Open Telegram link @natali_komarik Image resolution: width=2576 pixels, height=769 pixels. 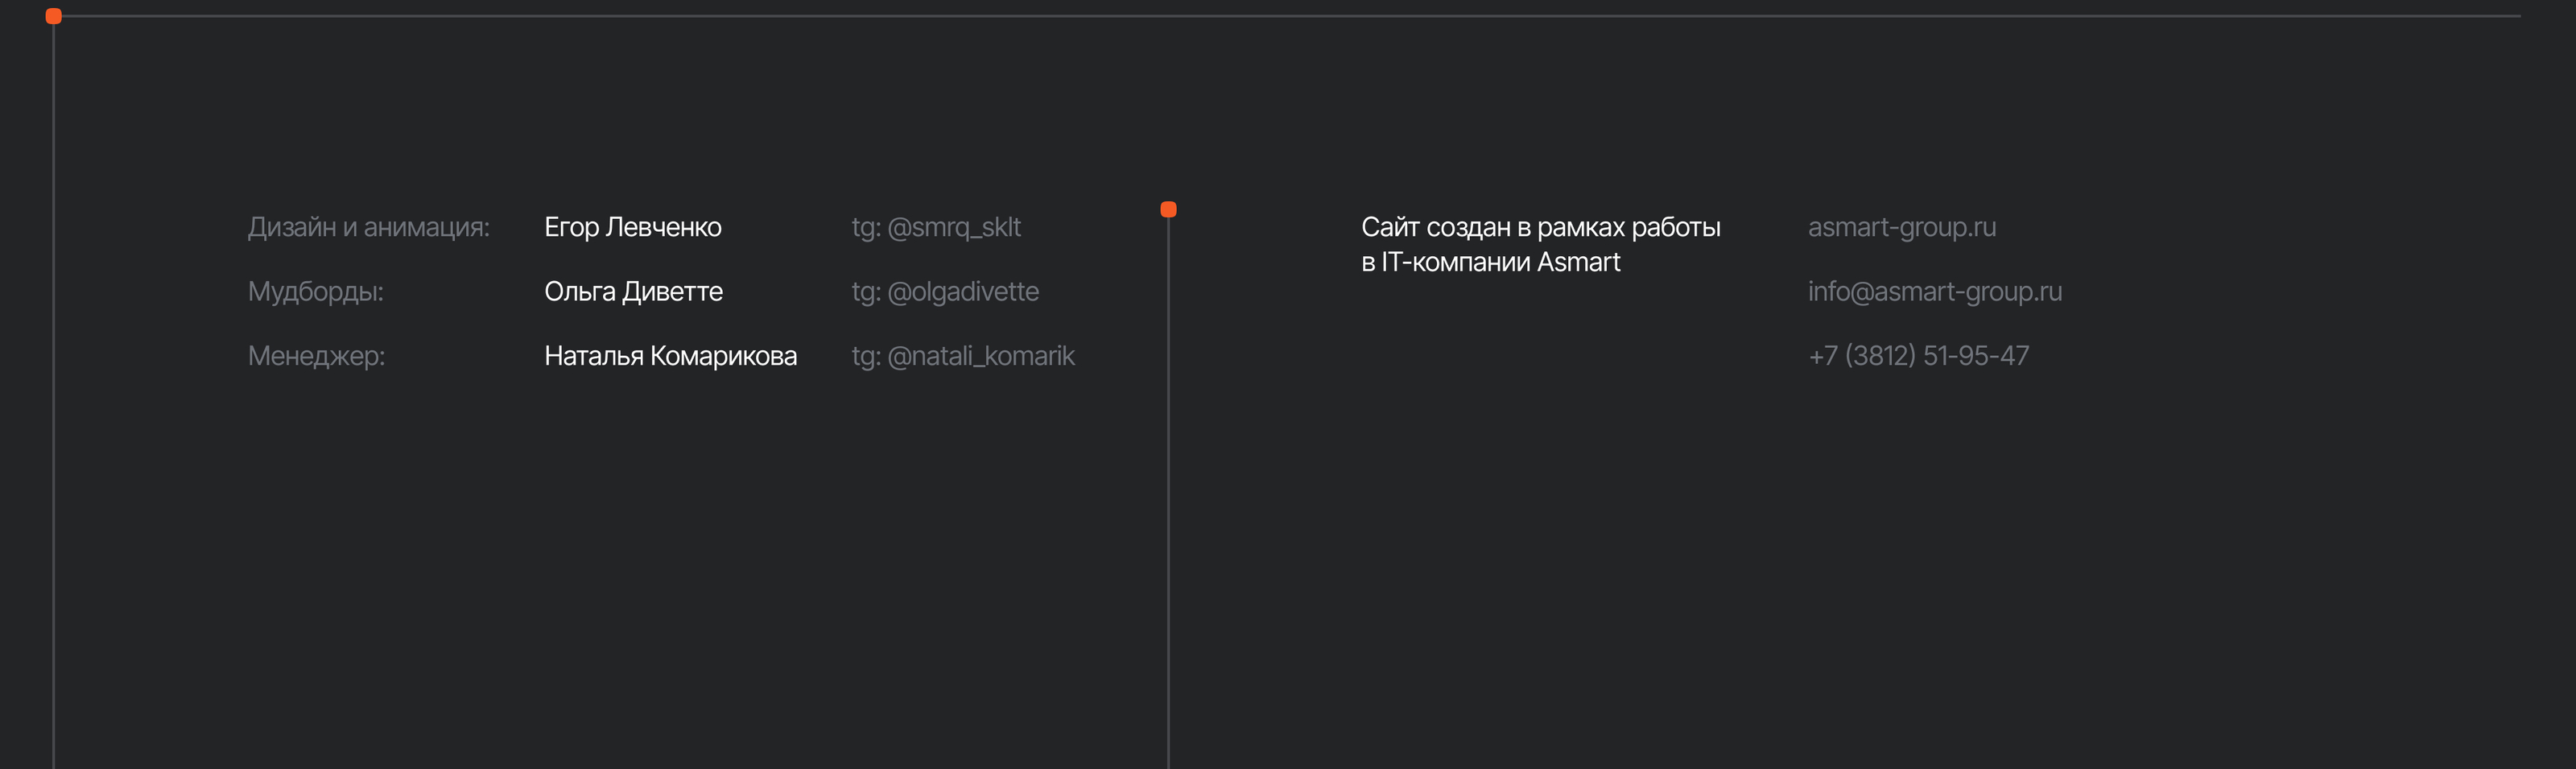962,356
